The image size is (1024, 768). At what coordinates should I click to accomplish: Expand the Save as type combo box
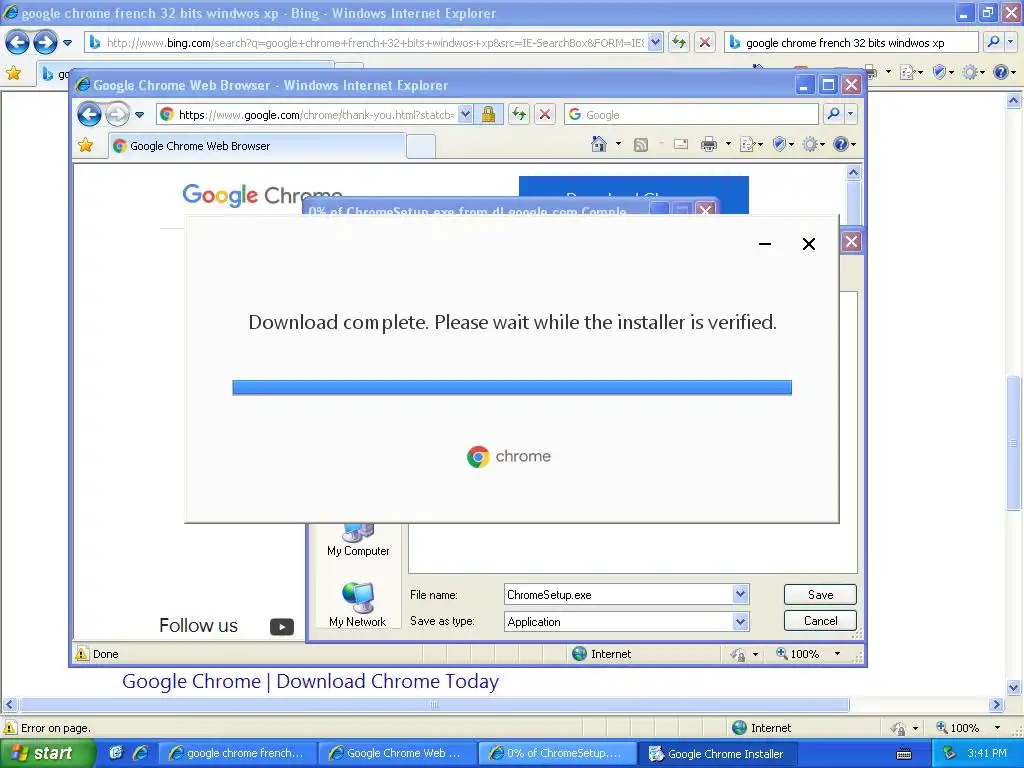point(740,622)
